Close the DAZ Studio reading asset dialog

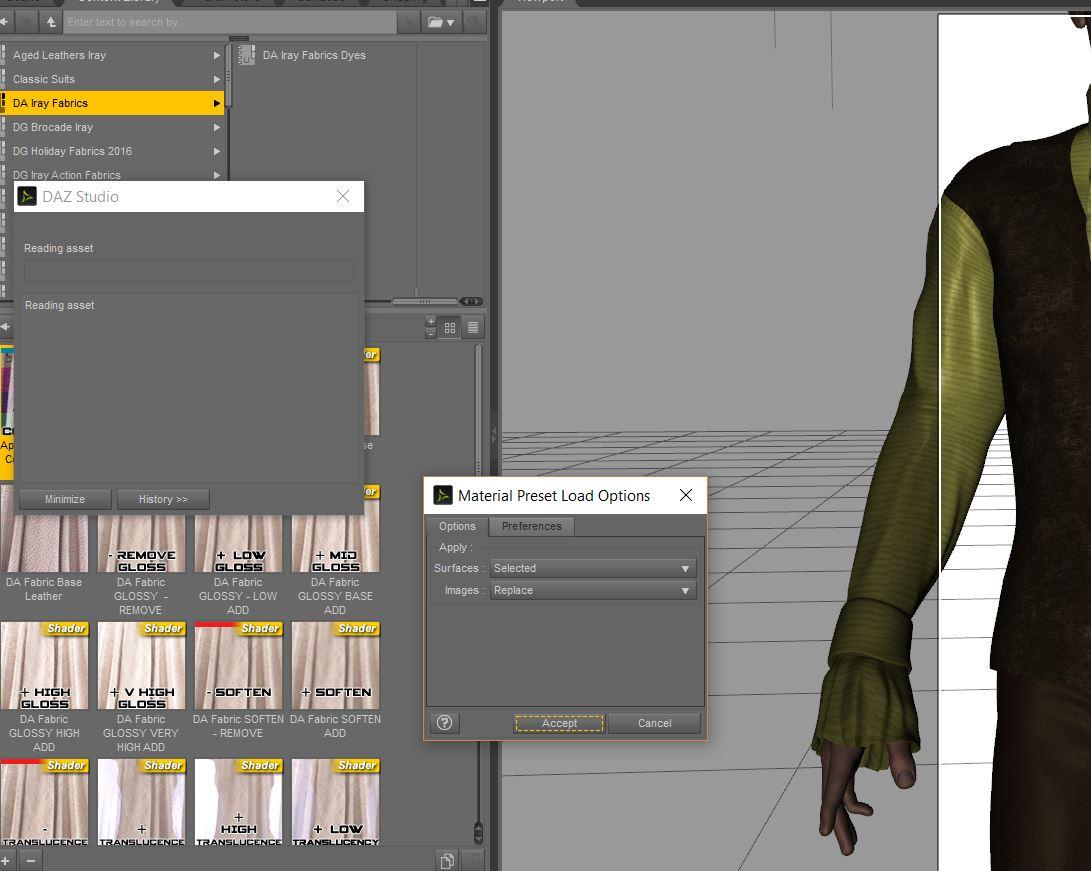click(x=343, y=196)
